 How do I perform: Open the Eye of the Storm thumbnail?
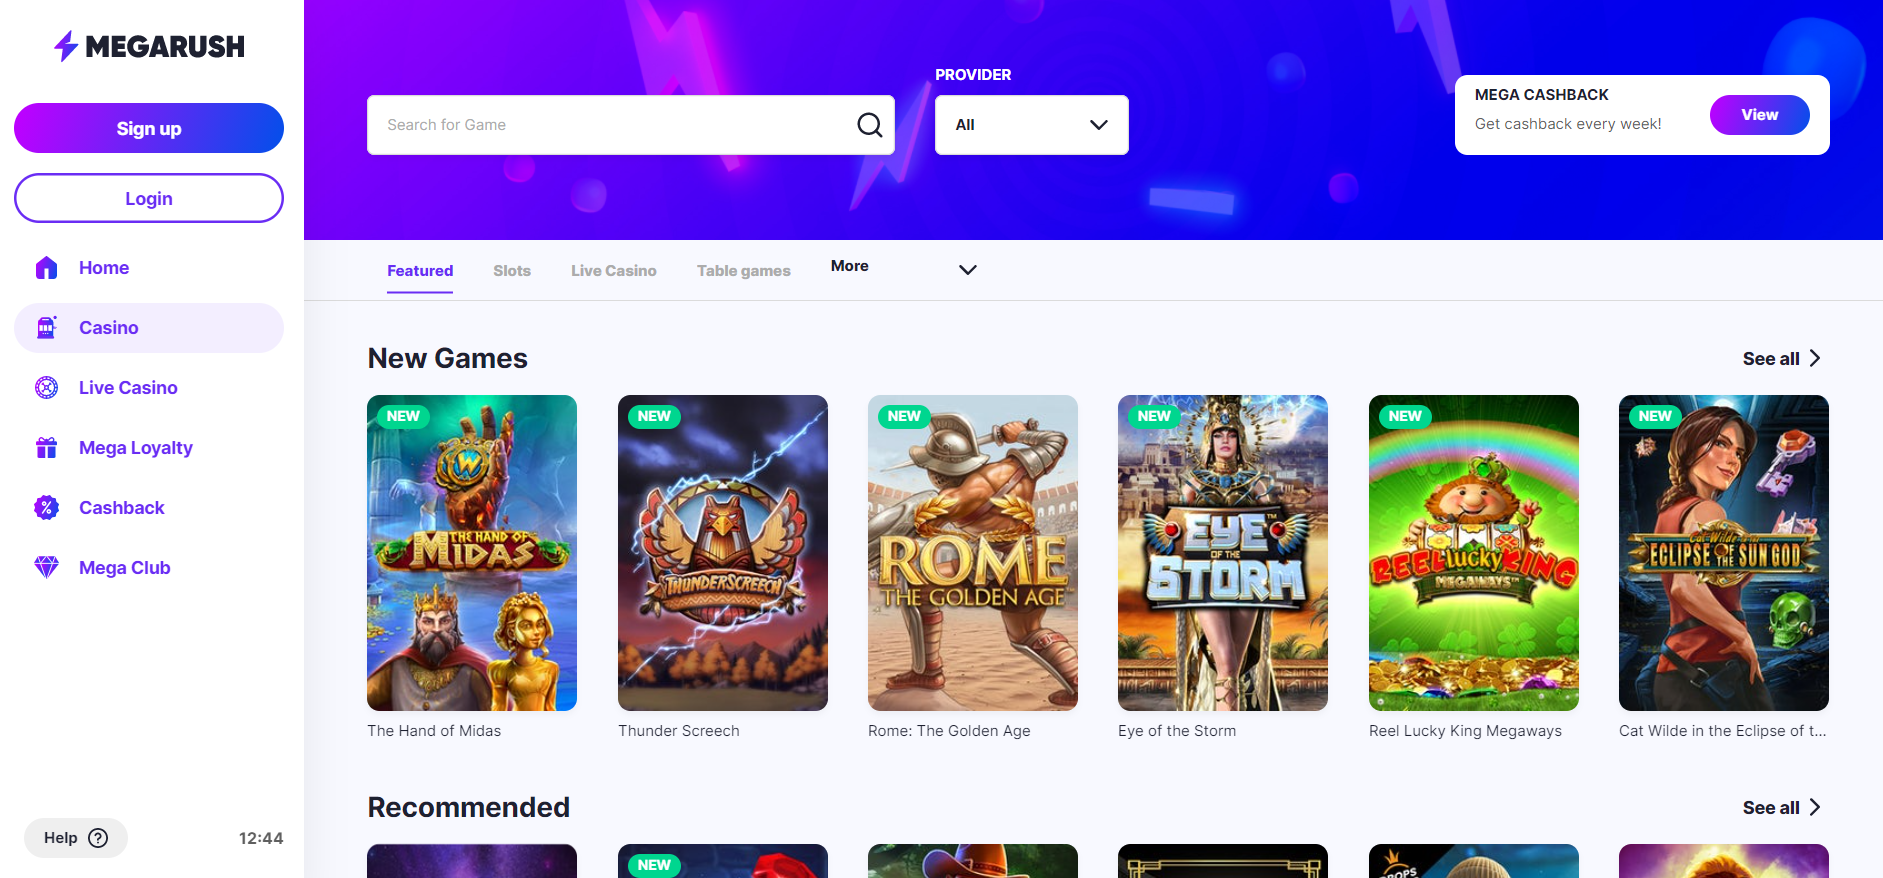coord(1223,553)
